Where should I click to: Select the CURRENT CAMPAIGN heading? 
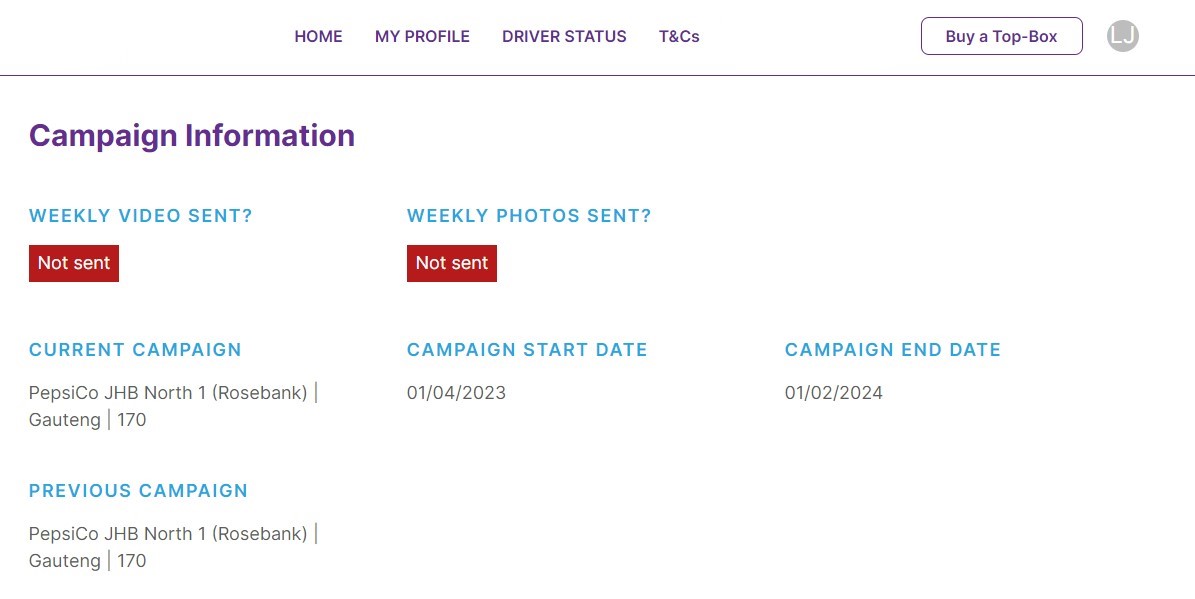pos(135,350)
